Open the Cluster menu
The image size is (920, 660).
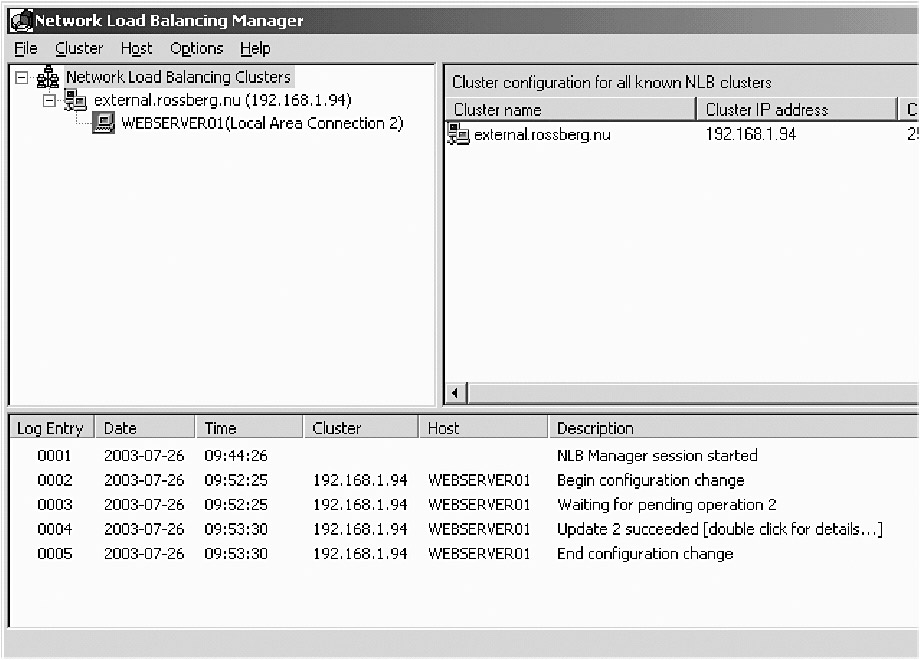click(79, 48)
